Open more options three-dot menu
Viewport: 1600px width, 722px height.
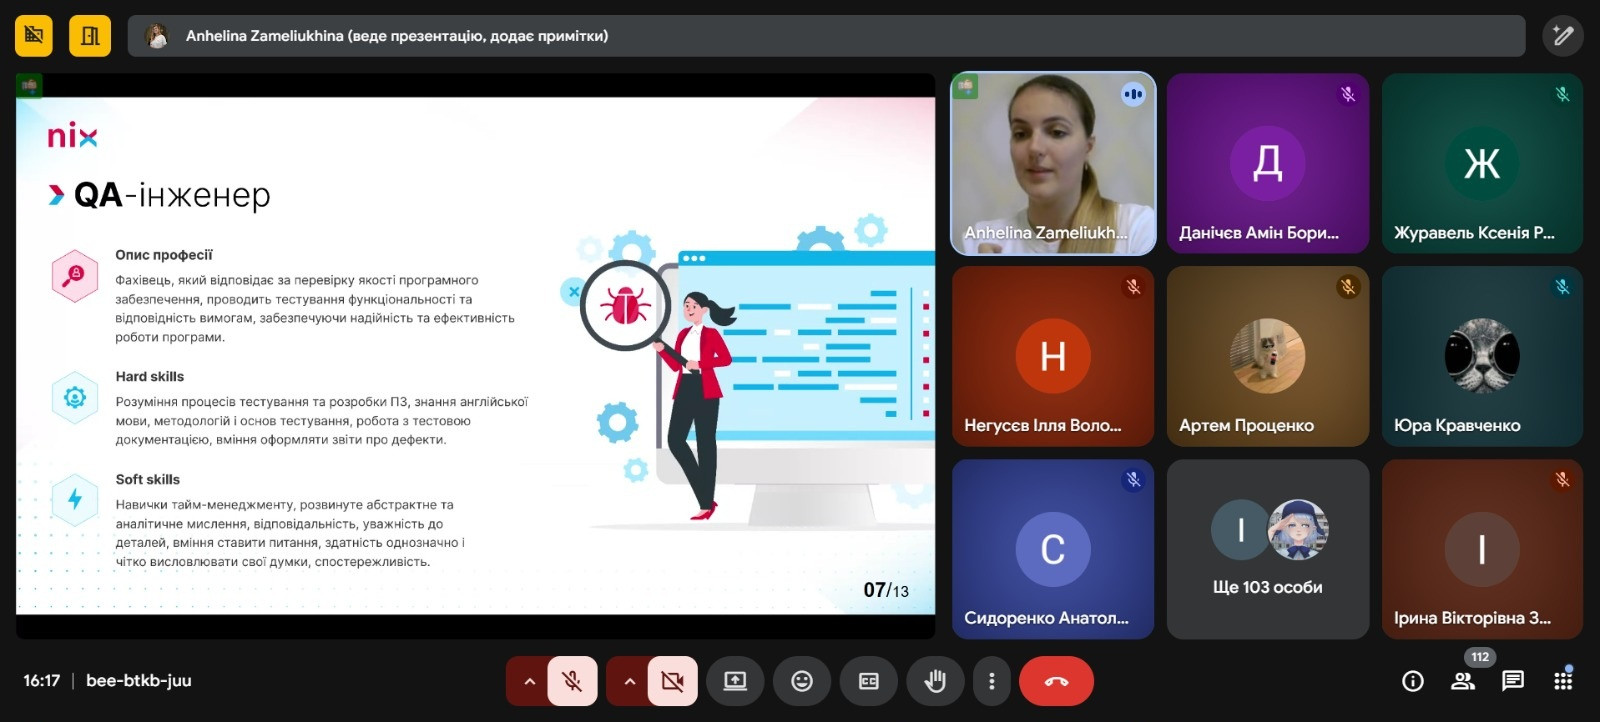991,681
